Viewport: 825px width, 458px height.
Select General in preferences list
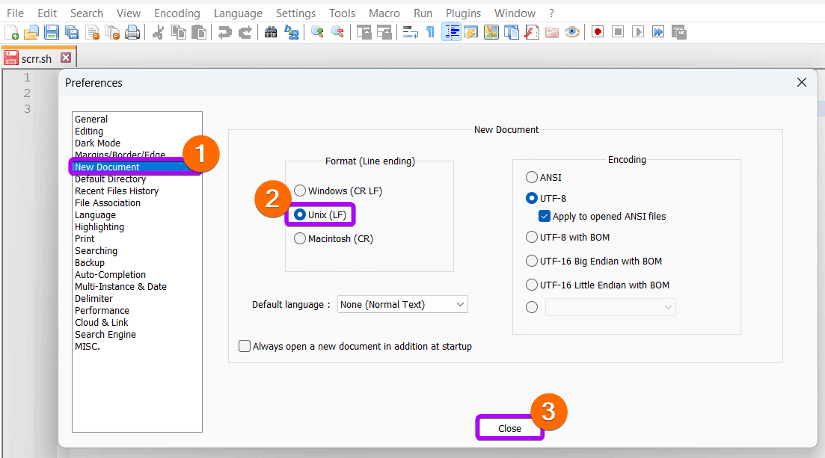click(x=91, y=120)
